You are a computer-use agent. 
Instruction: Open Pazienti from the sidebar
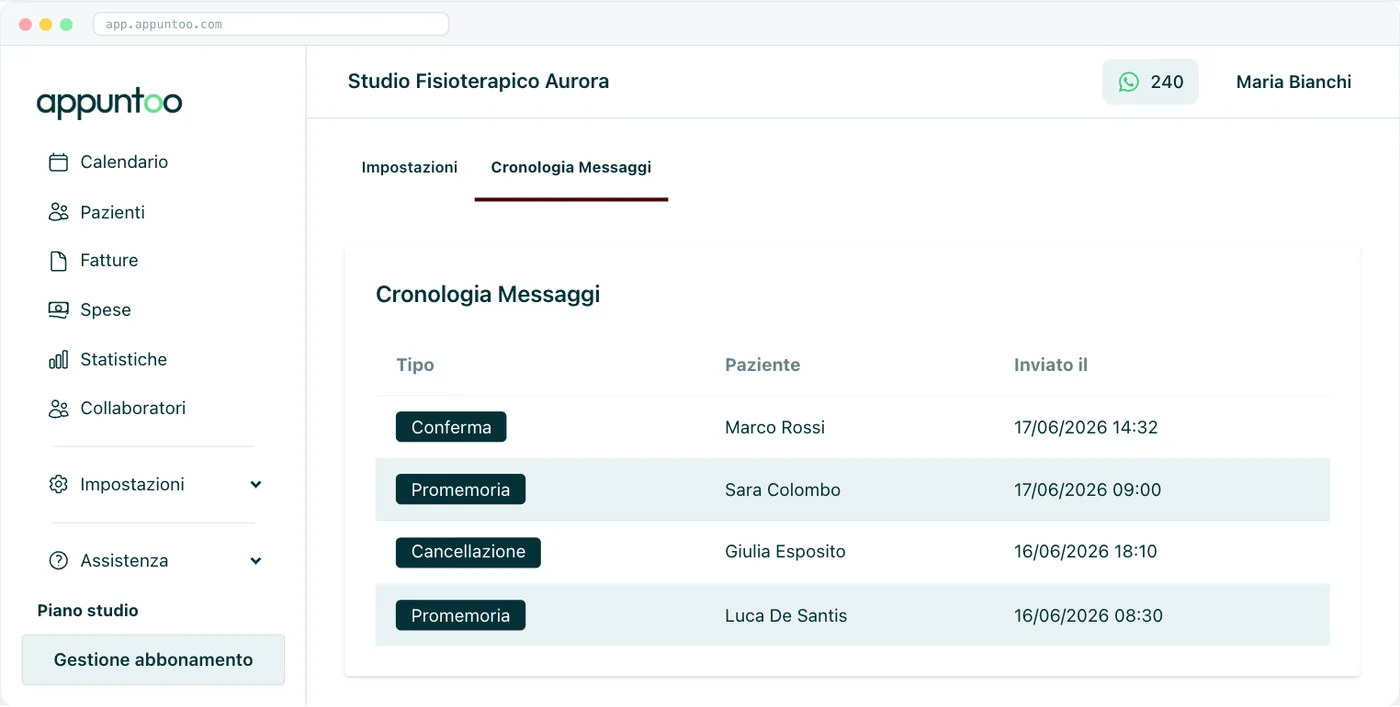coord(112,212)
